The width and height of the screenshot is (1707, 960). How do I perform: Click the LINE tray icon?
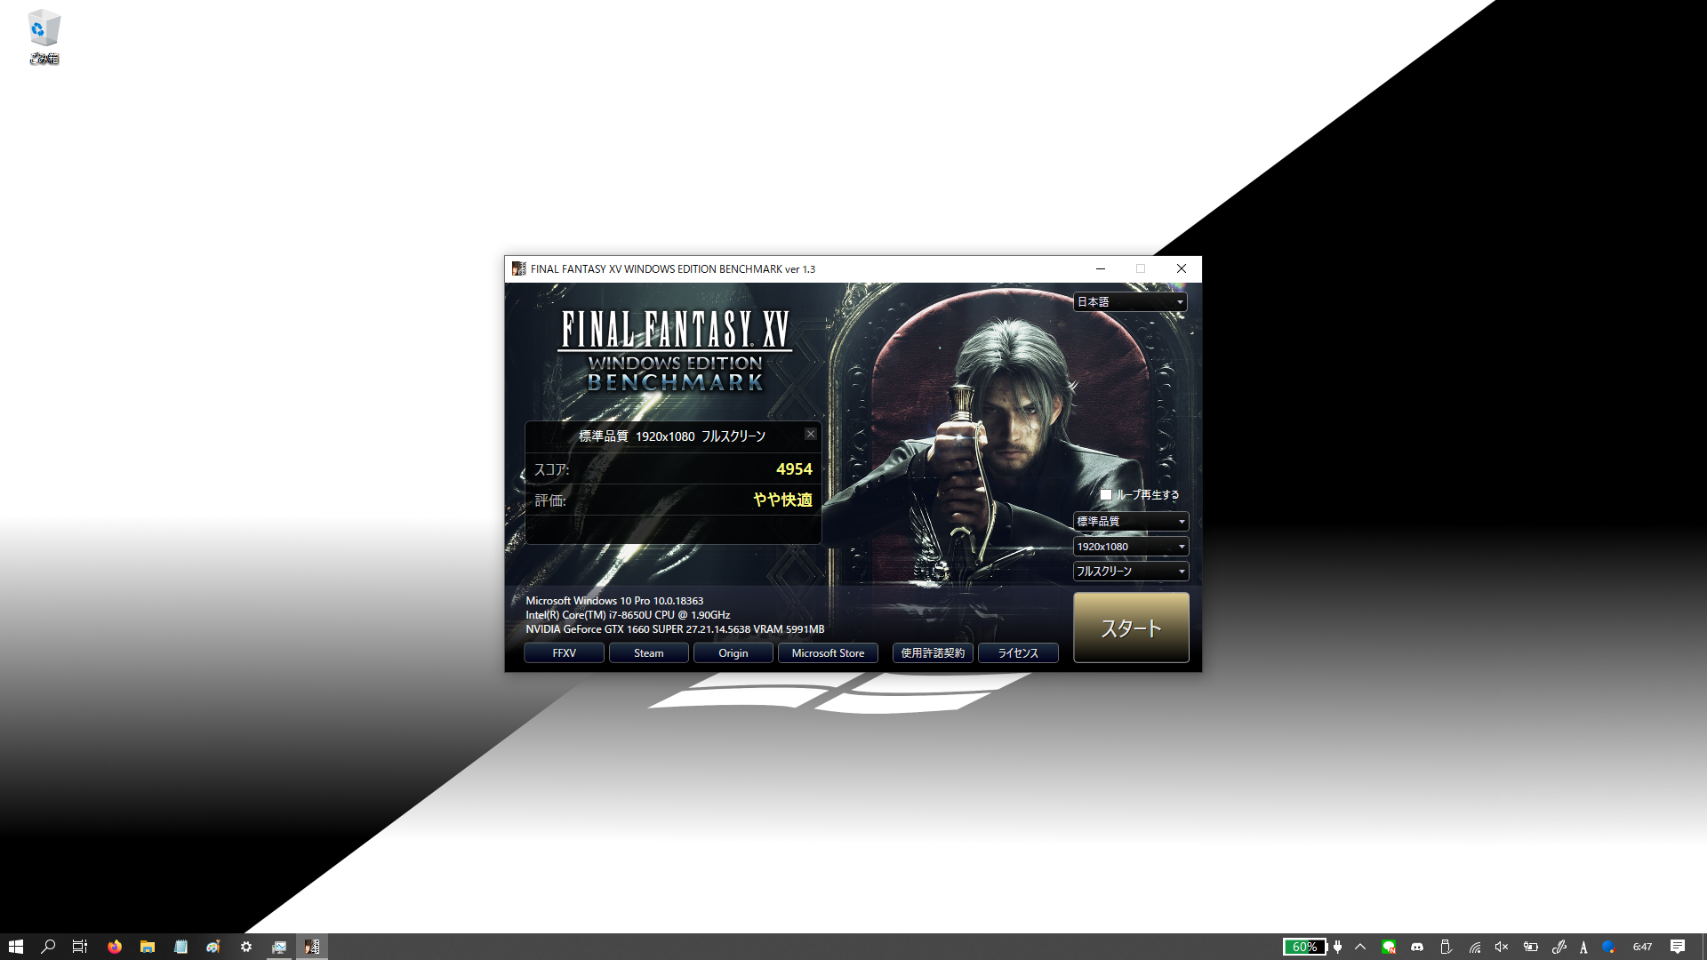[x=1388, y=946]
